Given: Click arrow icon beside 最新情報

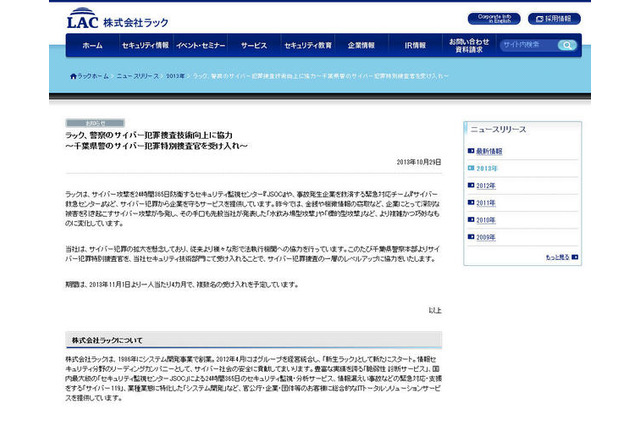Looking at the screenshot, I should tap(471, 151).
